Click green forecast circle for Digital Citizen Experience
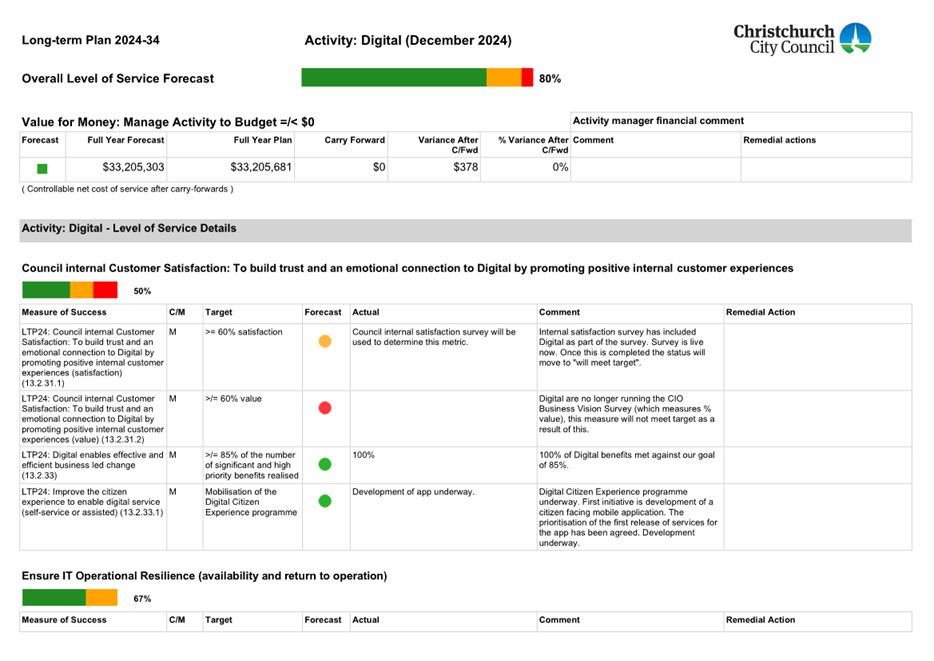934x661 pixels. pos(324,501)
